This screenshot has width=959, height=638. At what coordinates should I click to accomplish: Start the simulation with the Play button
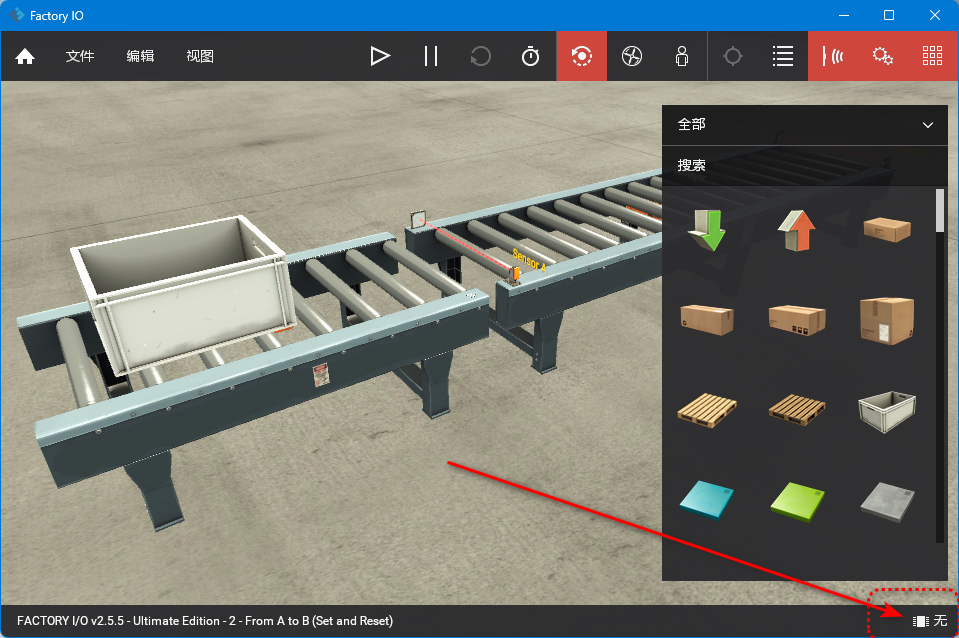[380, 56]
